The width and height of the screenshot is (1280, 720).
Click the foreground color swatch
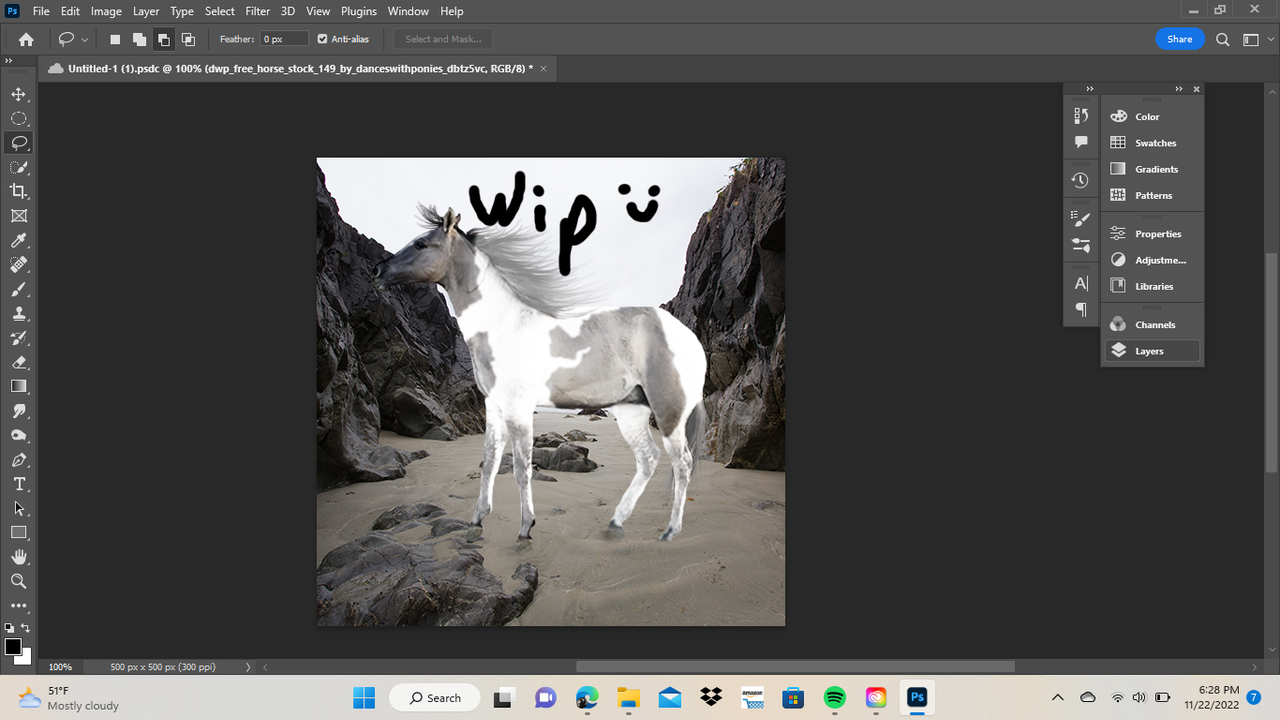click(x=13, y=647)
